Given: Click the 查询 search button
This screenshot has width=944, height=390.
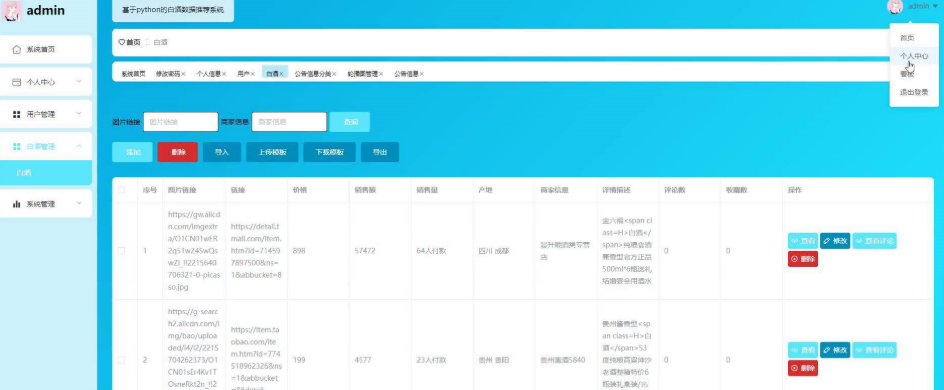Looking at the screenshot, I should click(350, 122).
